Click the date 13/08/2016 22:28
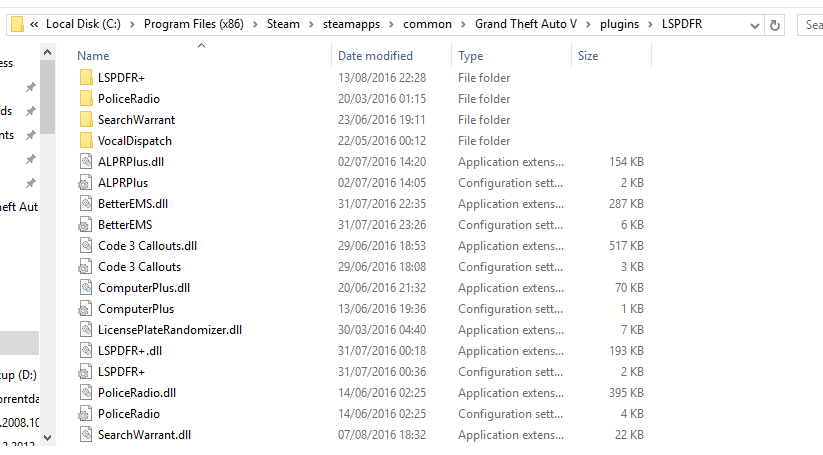The width and height of the screenshot is (823, 455). (382, 78)
